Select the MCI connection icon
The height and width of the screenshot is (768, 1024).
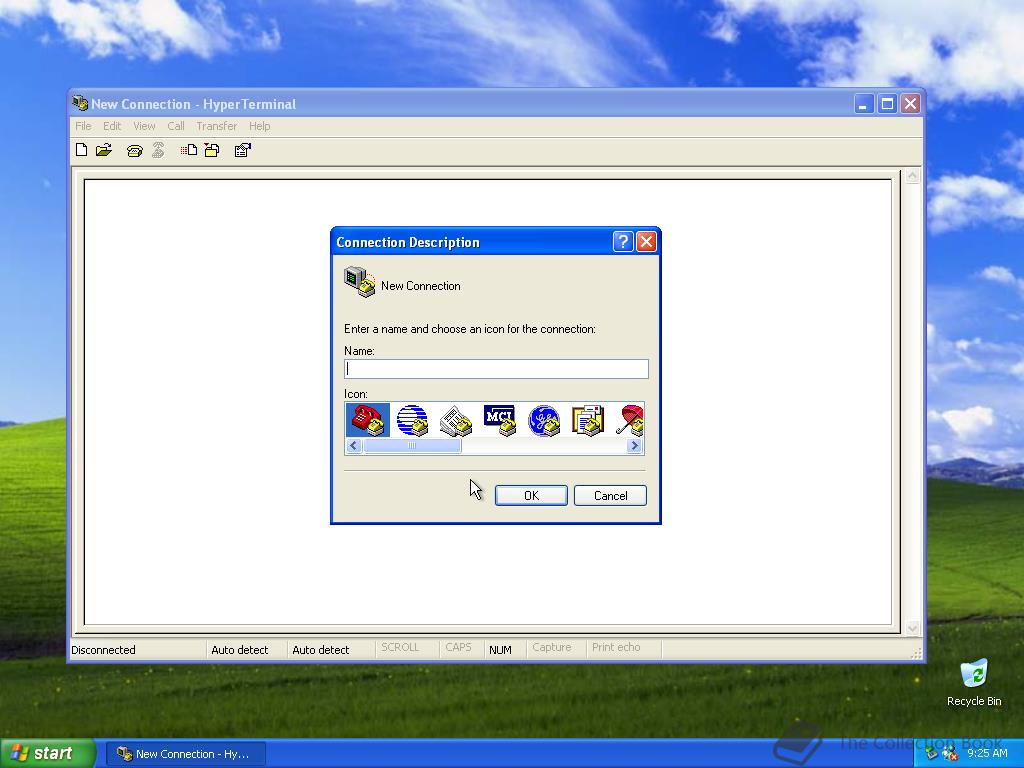coord(500,420)
